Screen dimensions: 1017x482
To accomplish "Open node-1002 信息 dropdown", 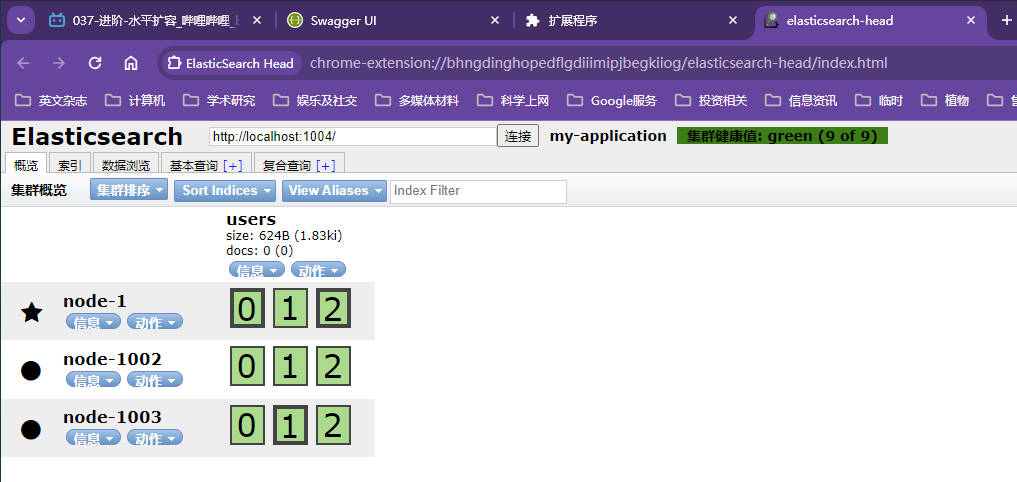I will pos(93,380).
